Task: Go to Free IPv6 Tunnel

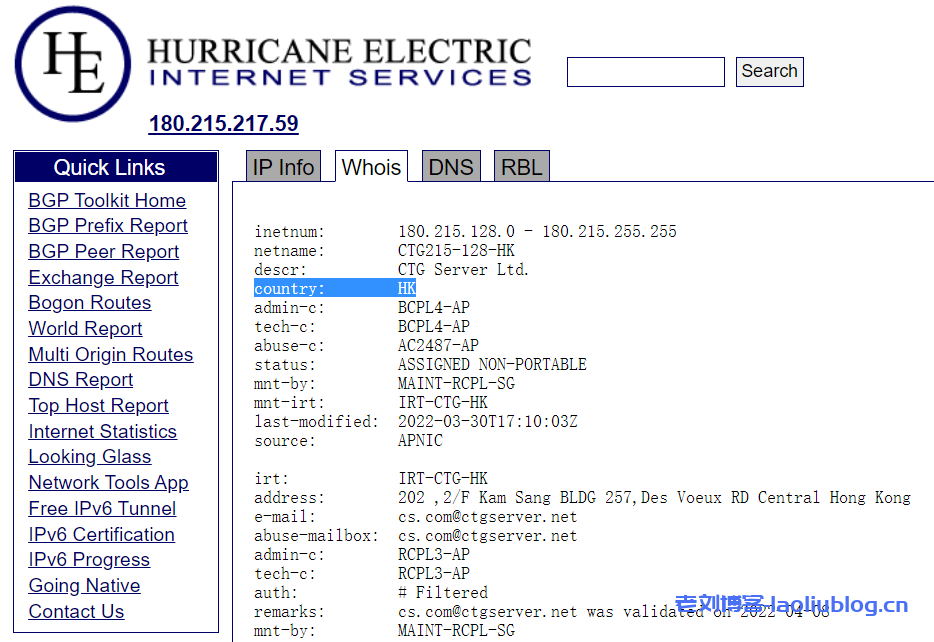Action: pyautogui.click(x=102, y=509)
